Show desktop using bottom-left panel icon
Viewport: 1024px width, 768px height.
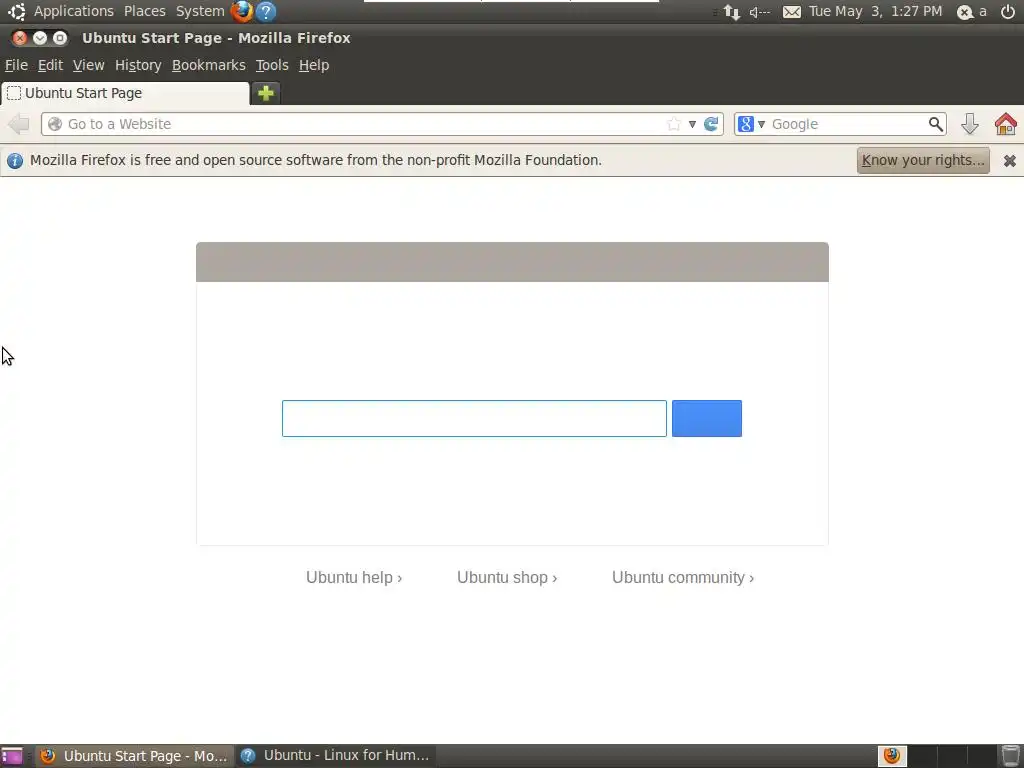[x=12, y=756]
